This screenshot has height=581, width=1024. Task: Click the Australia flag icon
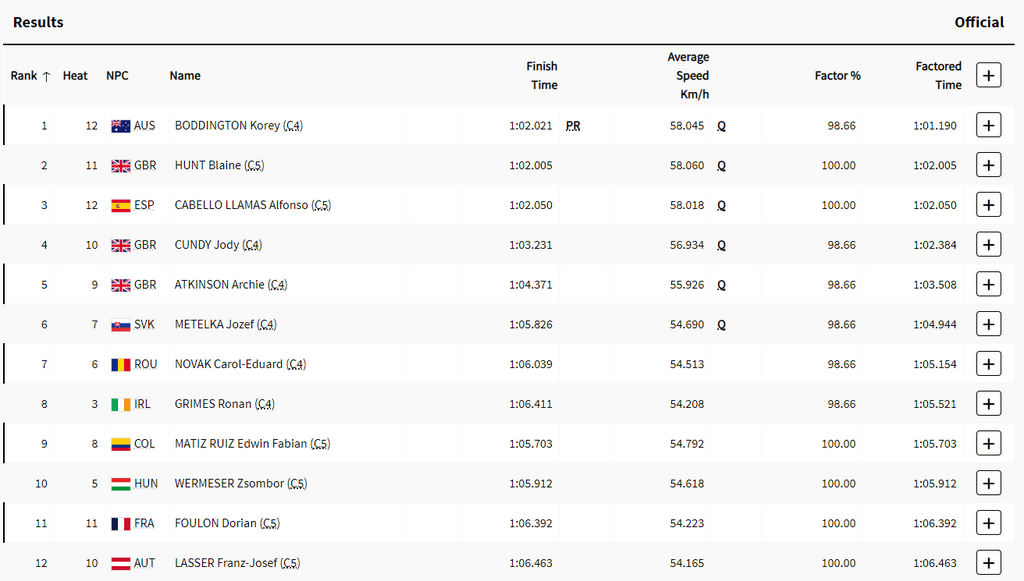click(x=120, y=126)
